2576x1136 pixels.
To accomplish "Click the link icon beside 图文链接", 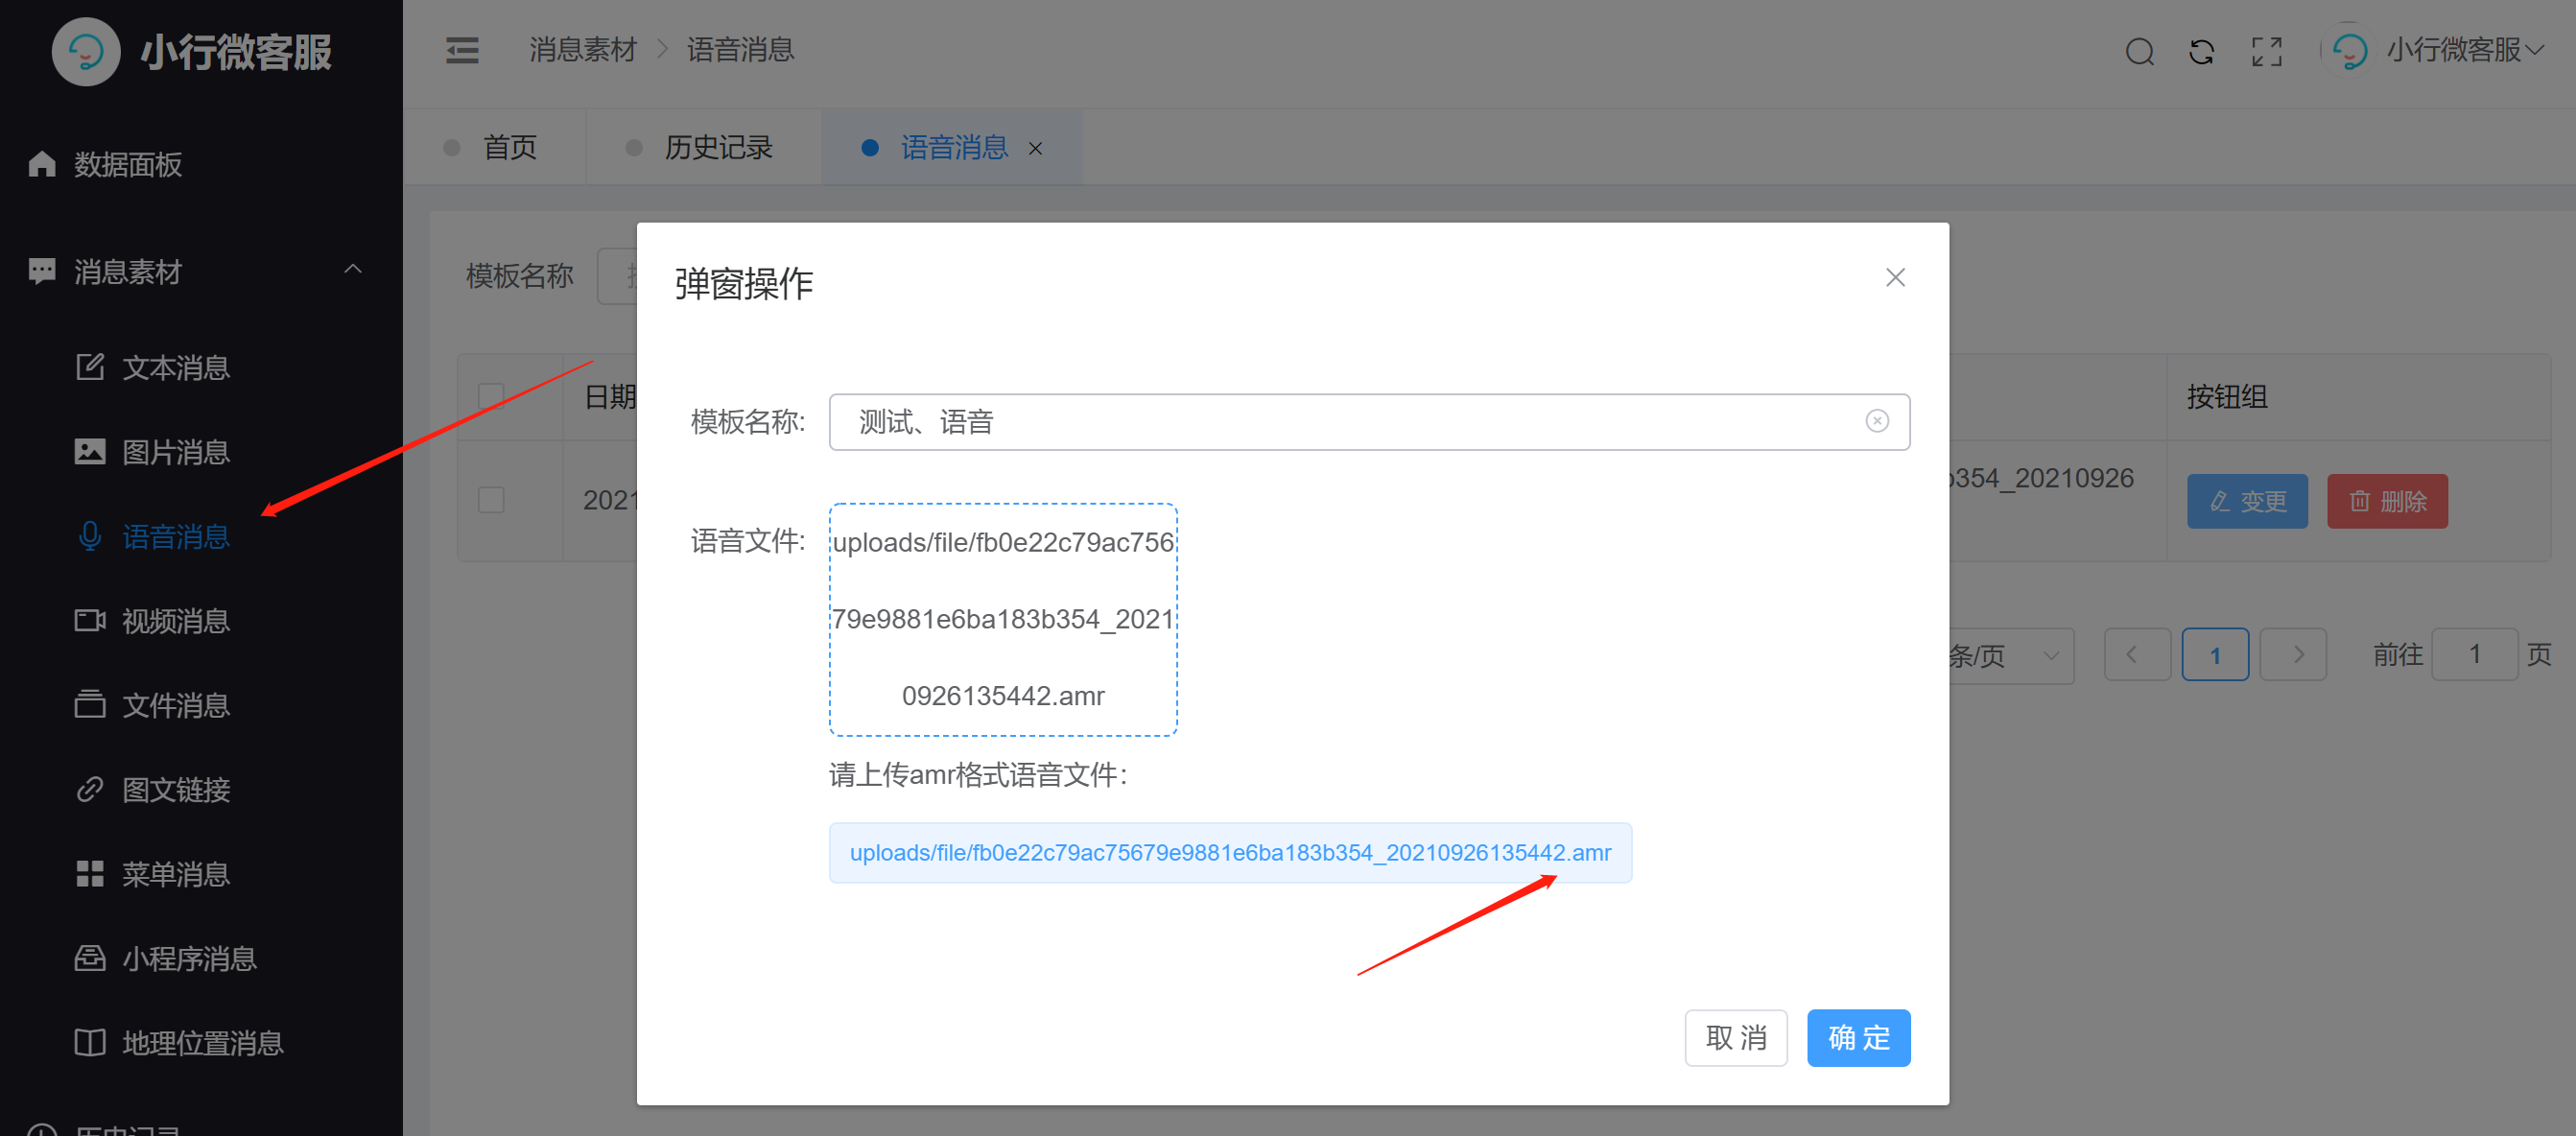I will tap(90, 789).
